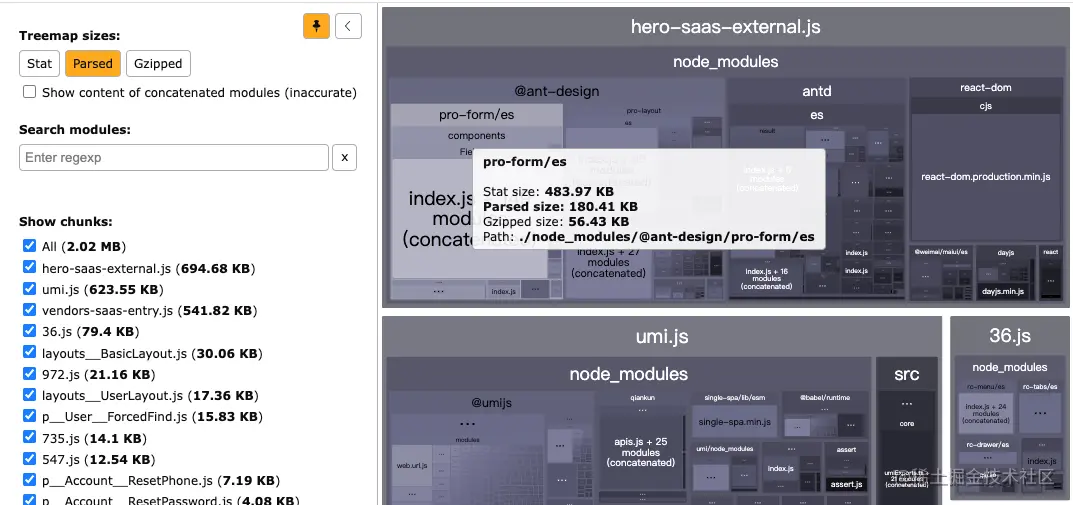Screen dimensions: 1073x505
Task: Select the react-dom treemap group
Action: point(985,88)
